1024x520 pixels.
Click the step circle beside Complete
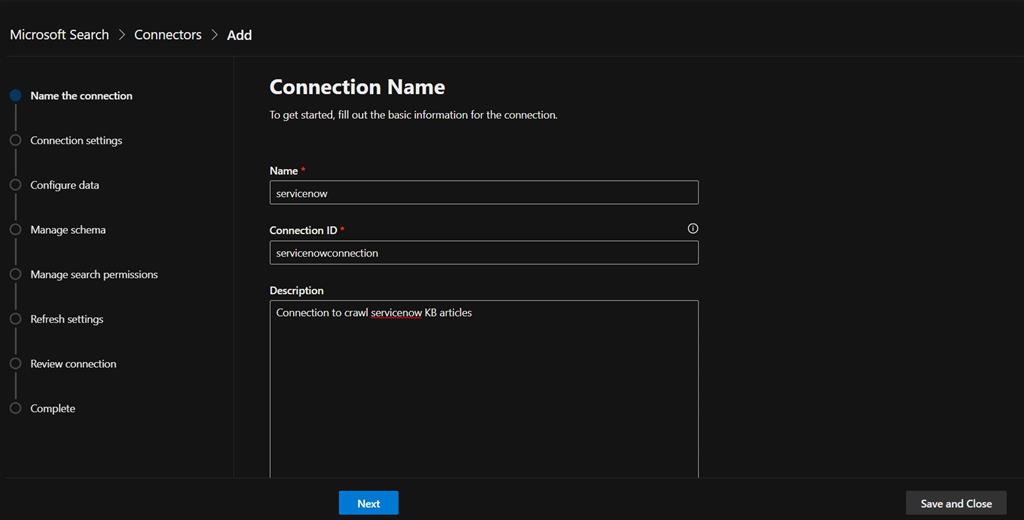pos(16,408)
